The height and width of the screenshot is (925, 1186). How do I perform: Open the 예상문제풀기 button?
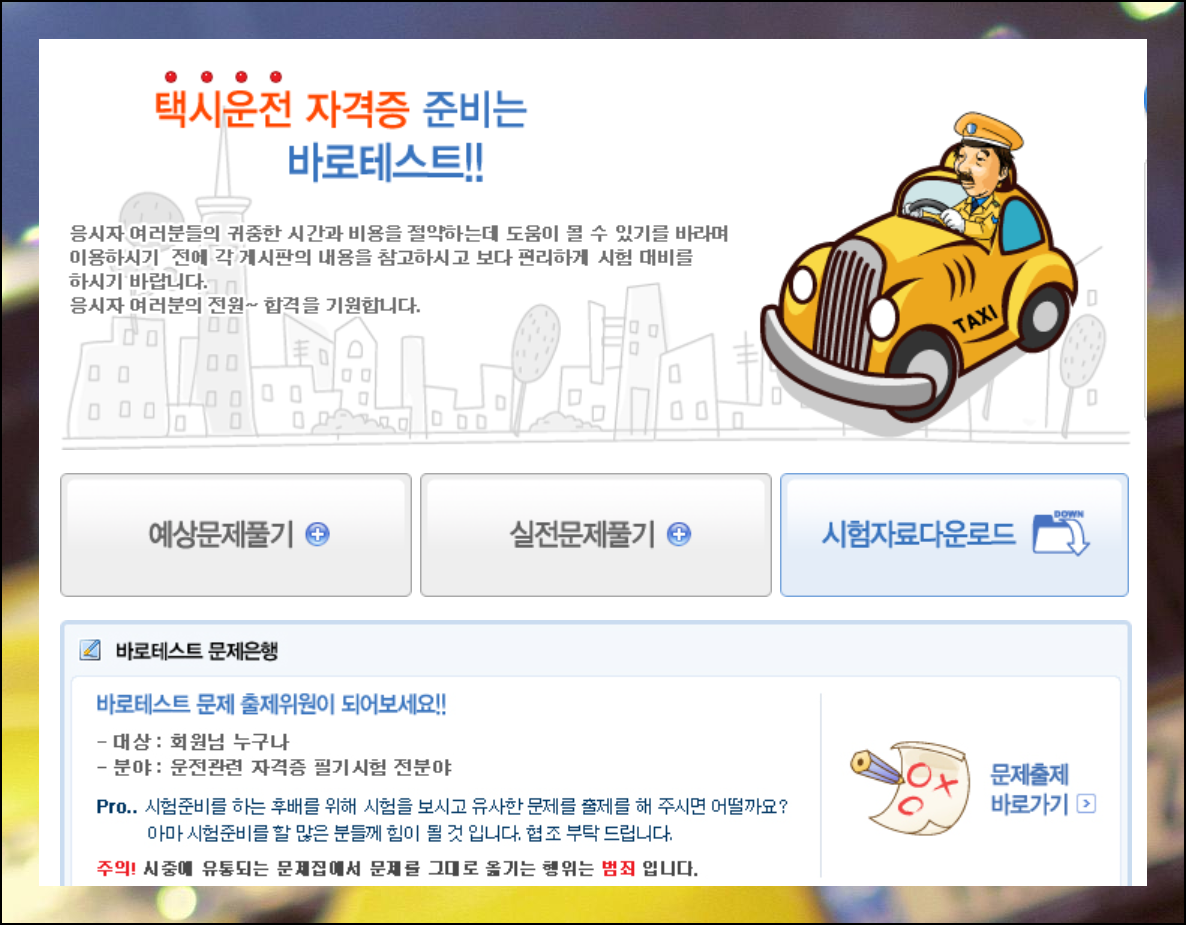pos(236,535)
